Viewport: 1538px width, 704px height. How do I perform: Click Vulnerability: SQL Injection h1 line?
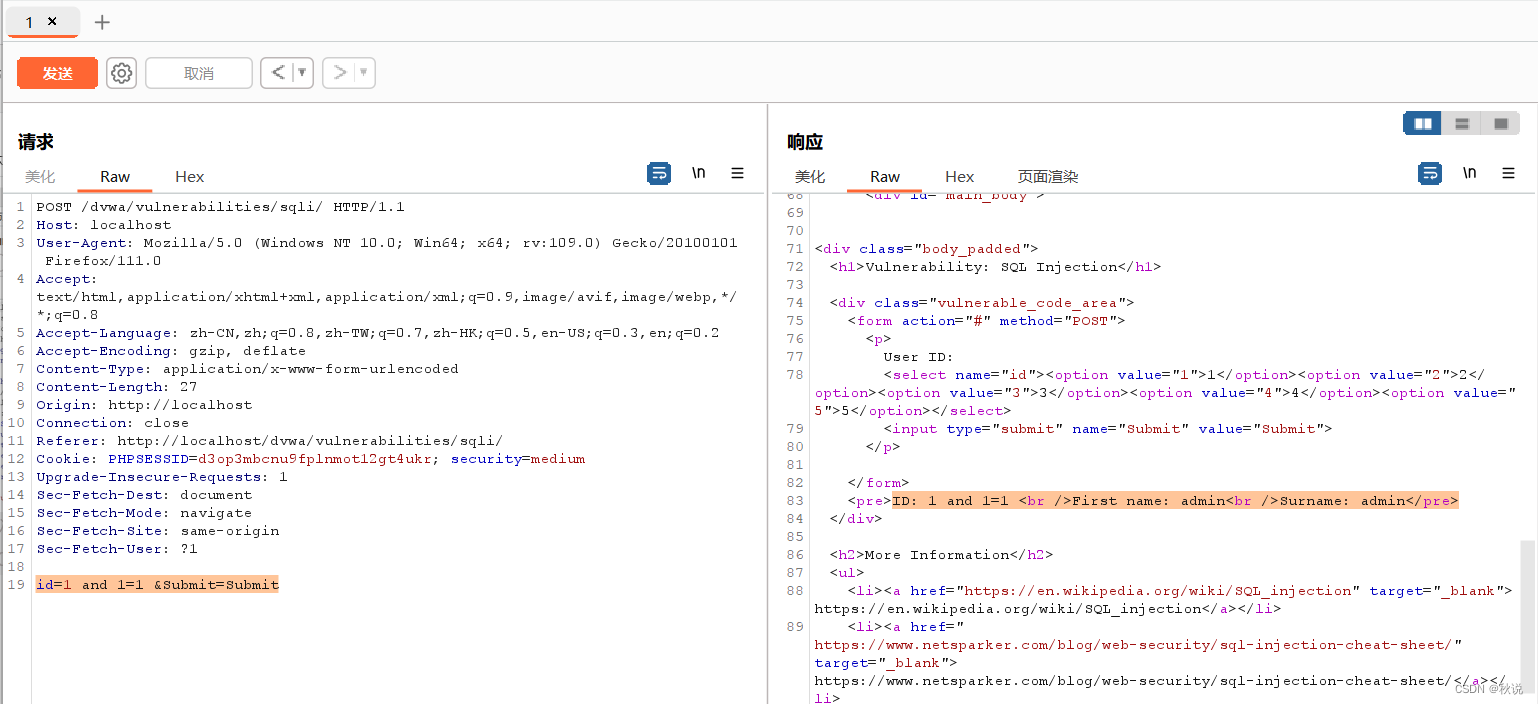click(x=995, y=267)
